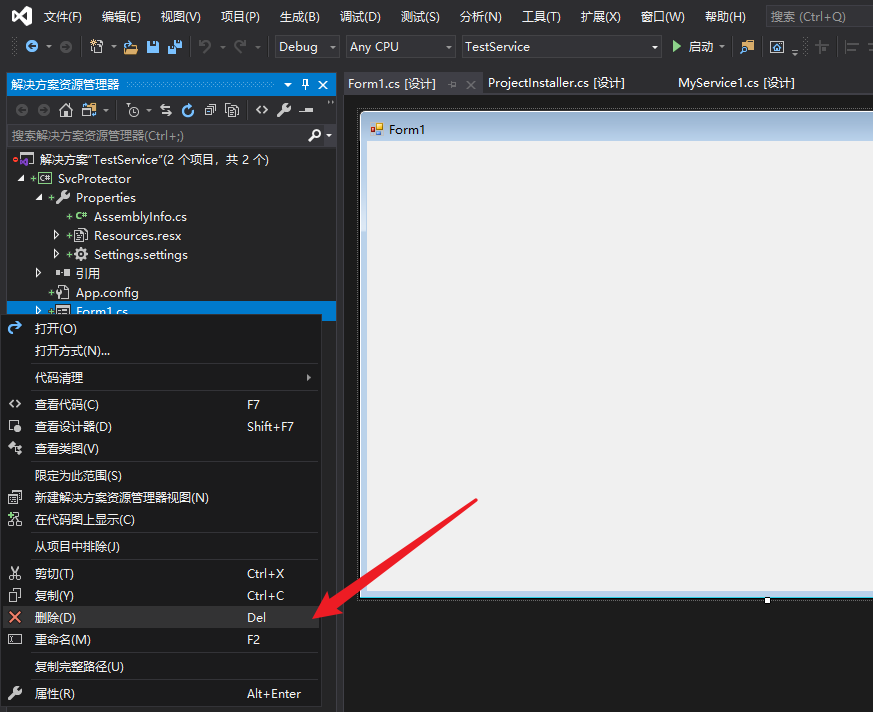Choose Rename in the context menu
The height and width of the screenshot is (712, 873).
click(x=62, y=640)
